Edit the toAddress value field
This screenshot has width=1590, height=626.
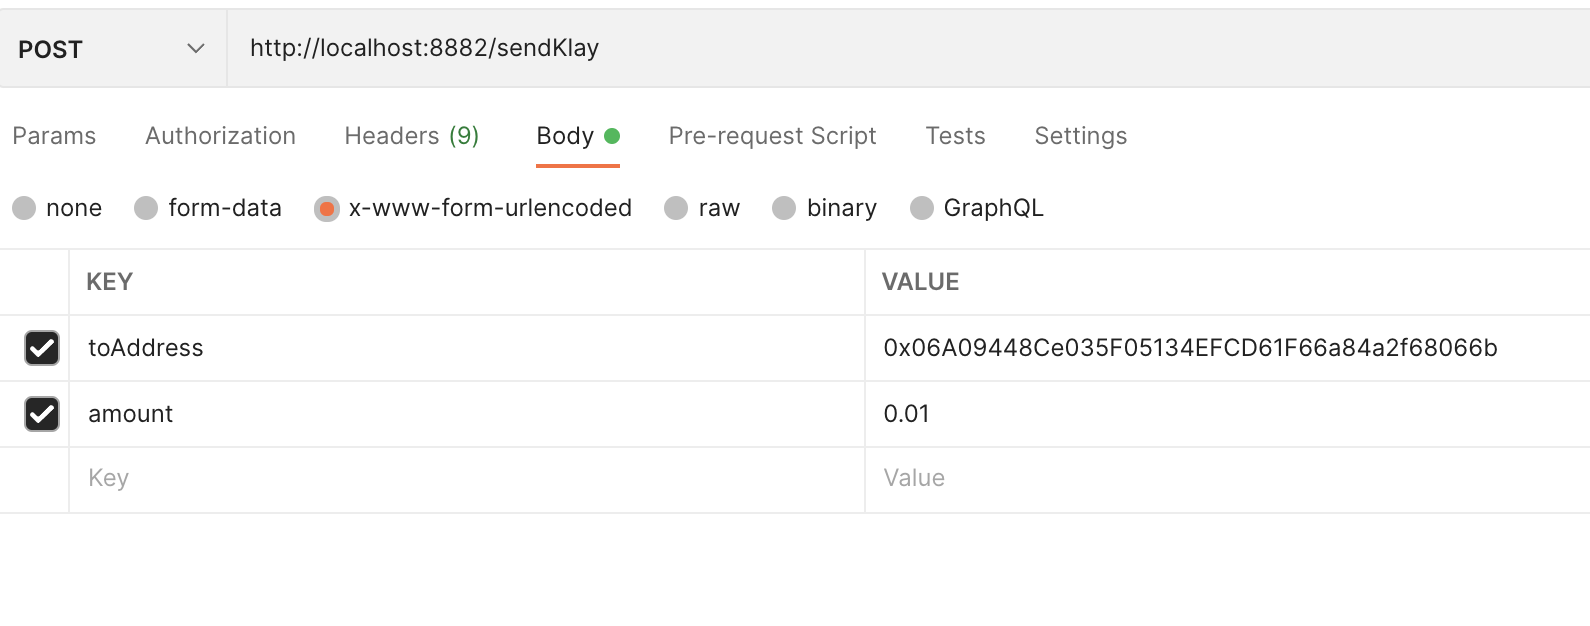click(x=1190, y=348)
